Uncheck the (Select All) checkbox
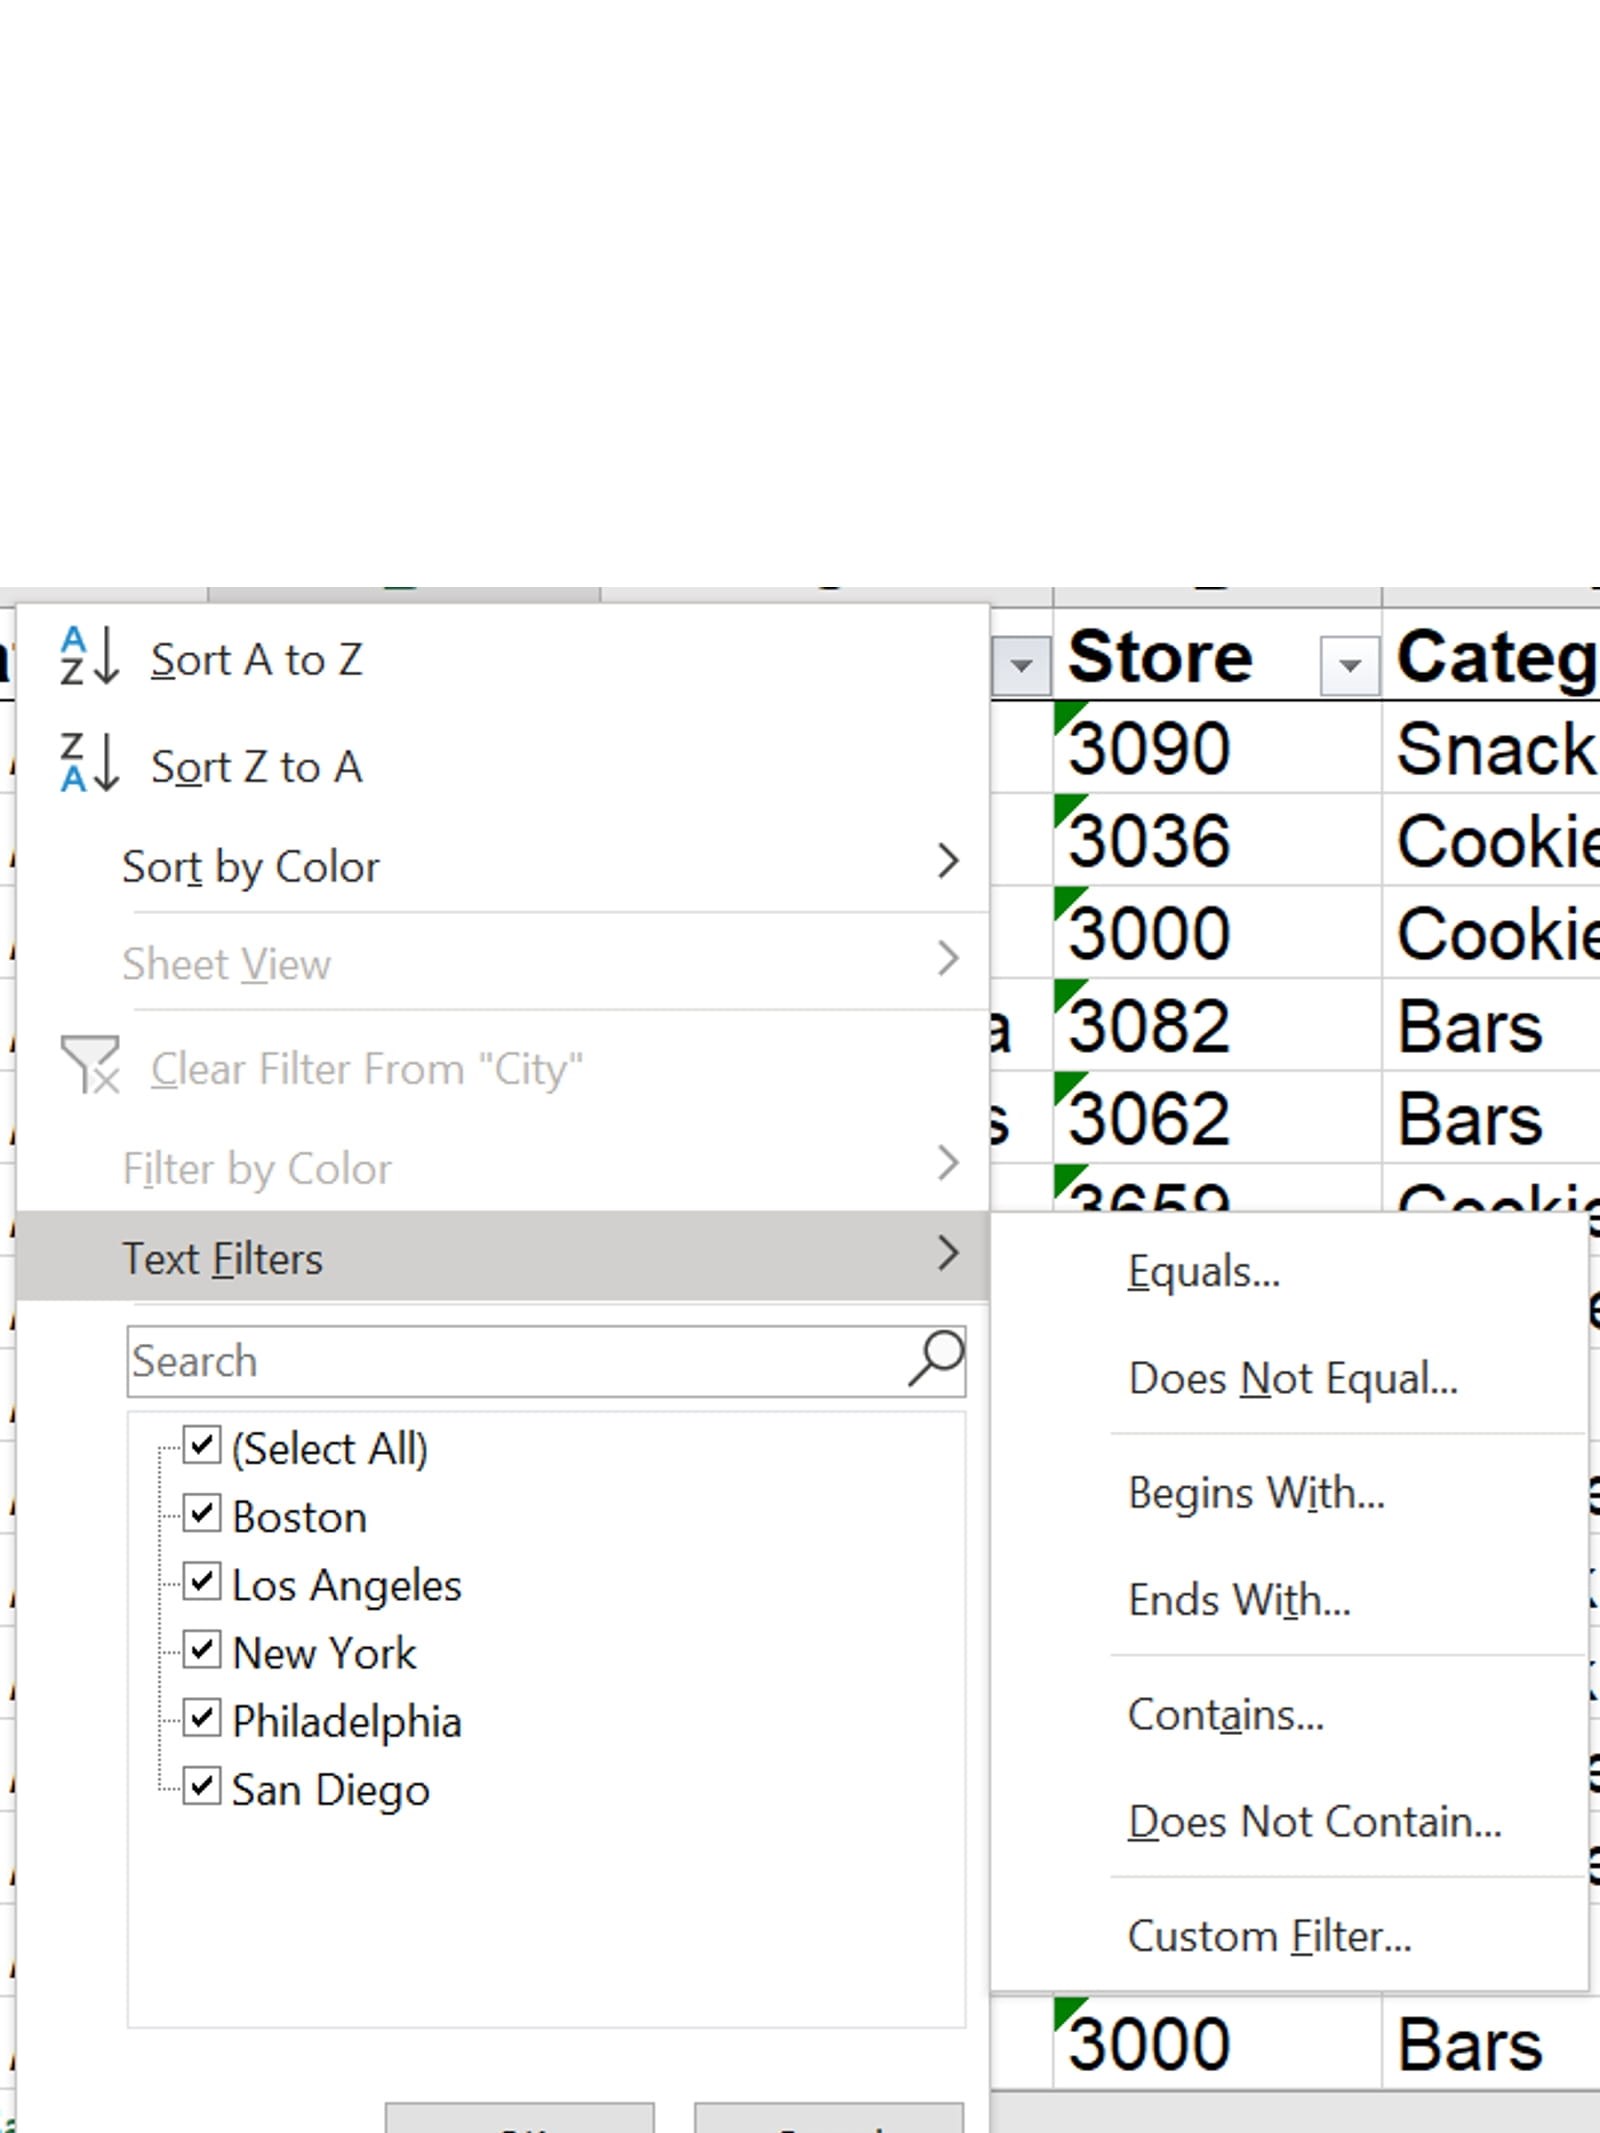 202,1445
